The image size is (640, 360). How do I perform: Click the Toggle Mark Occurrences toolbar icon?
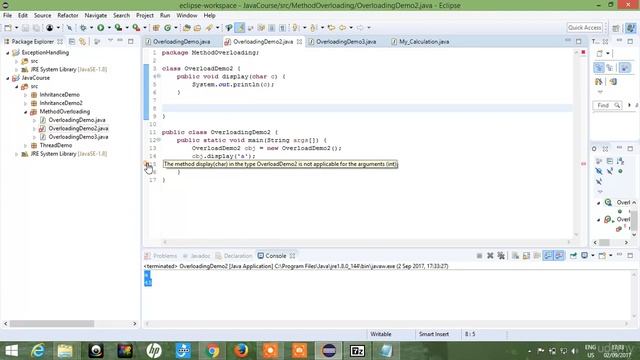point(240,28)
